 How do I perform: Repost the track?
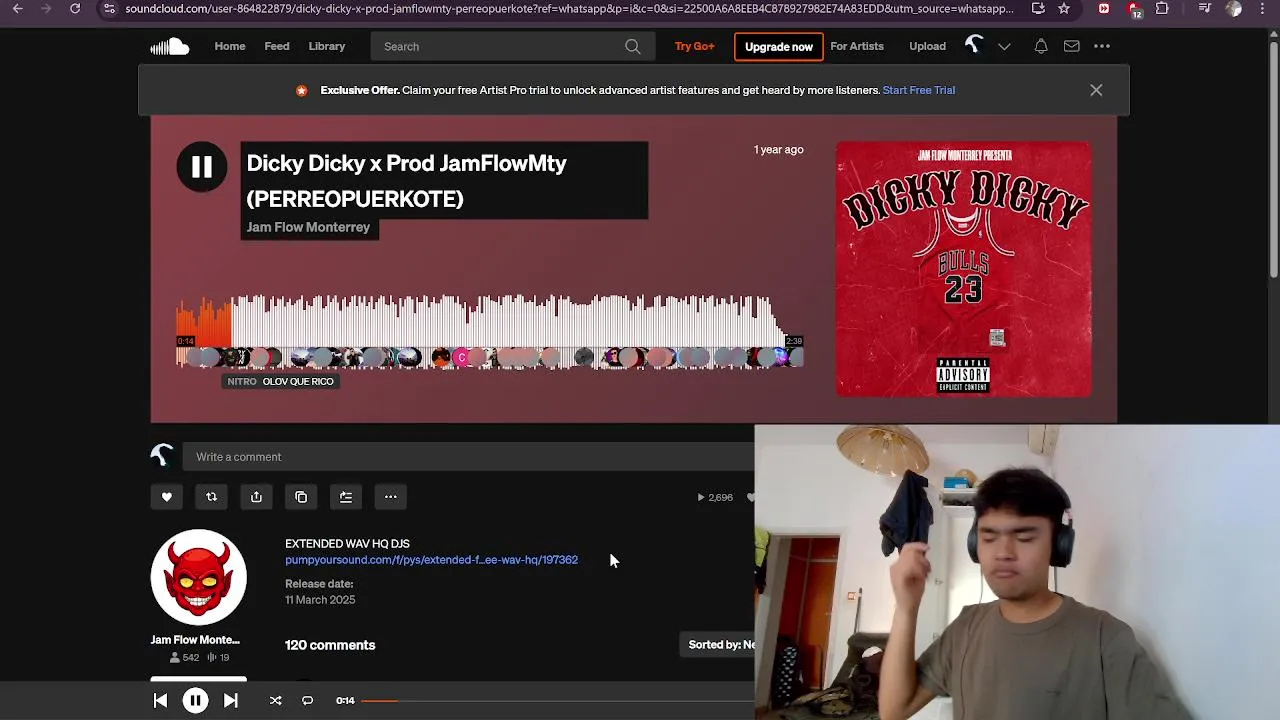211,497
